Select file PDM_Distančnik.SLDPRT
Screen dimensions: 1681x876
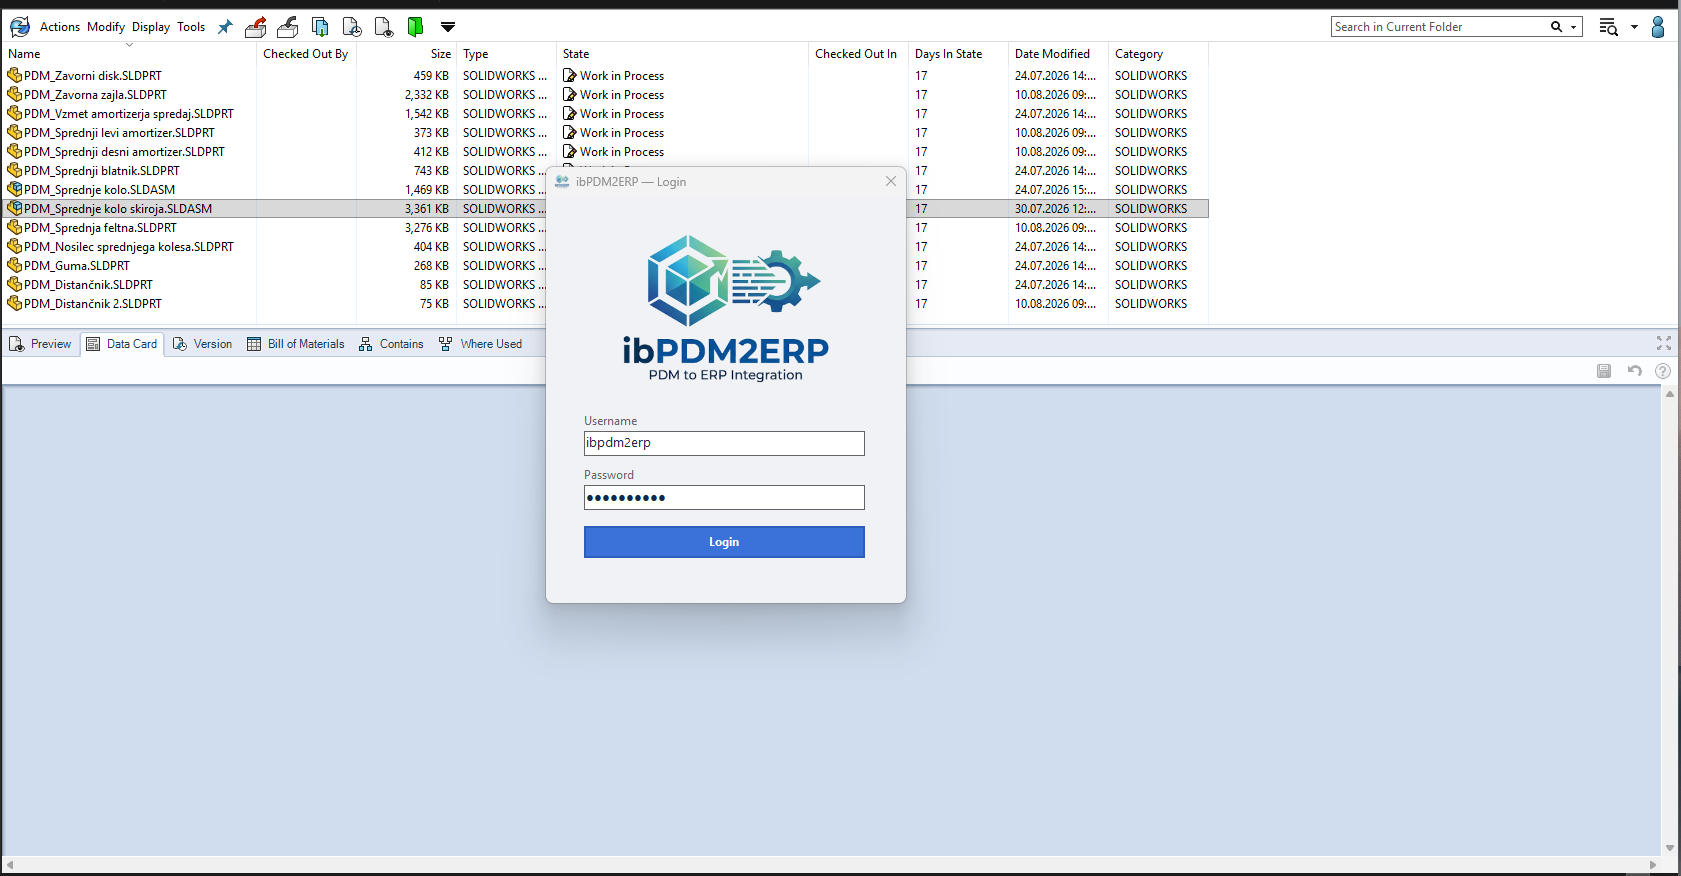point(88,285)
